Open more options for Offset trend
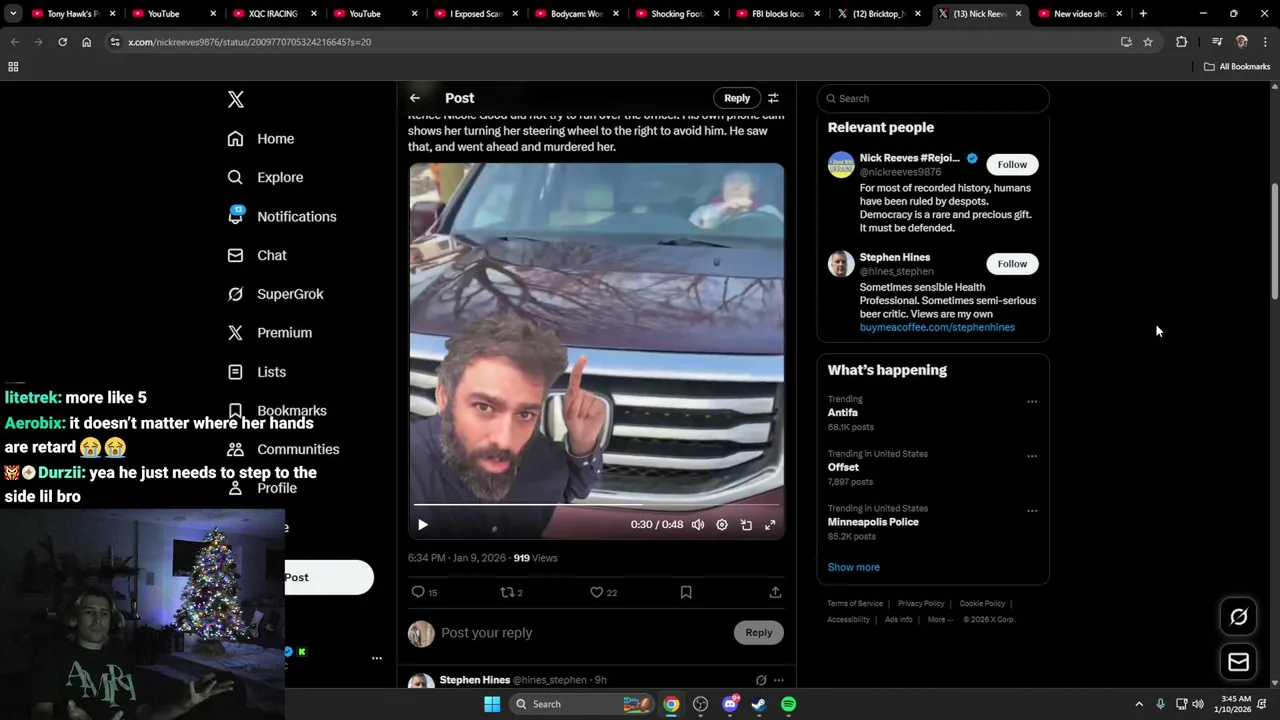 1032,456
